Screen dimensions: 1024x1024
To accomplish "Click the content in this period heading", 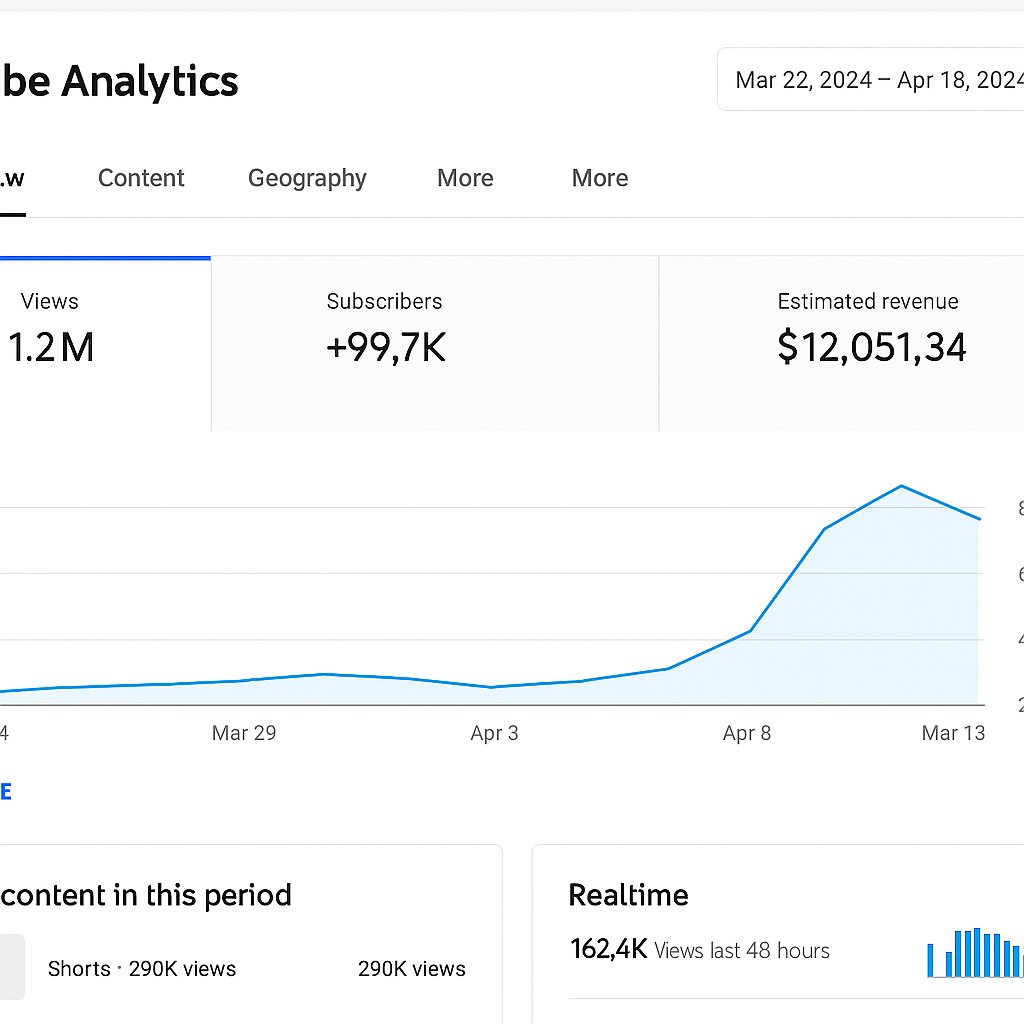I will (146, 895).
